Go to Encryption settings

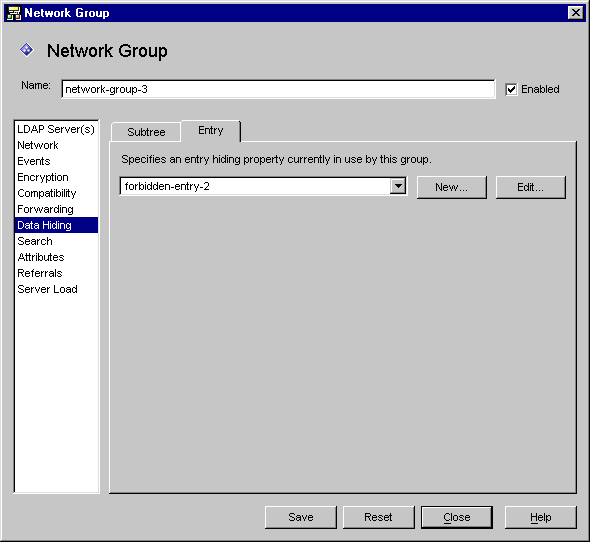[x=56, y=177]
